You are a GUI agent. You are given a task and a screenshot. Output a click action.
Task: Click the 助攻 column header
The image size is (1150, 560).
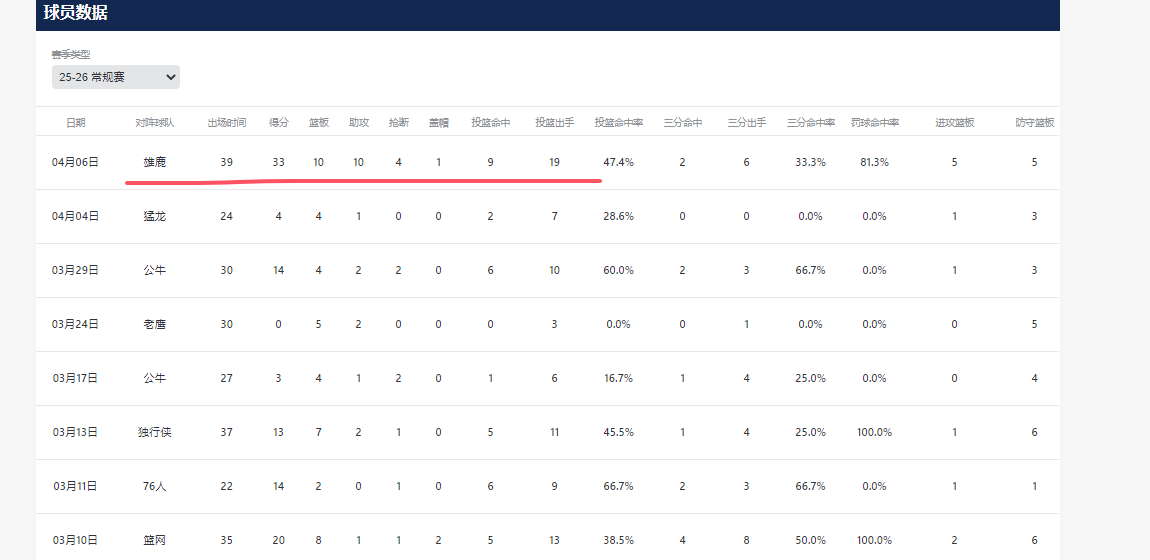pyautogui.click(x=359, y=123)
